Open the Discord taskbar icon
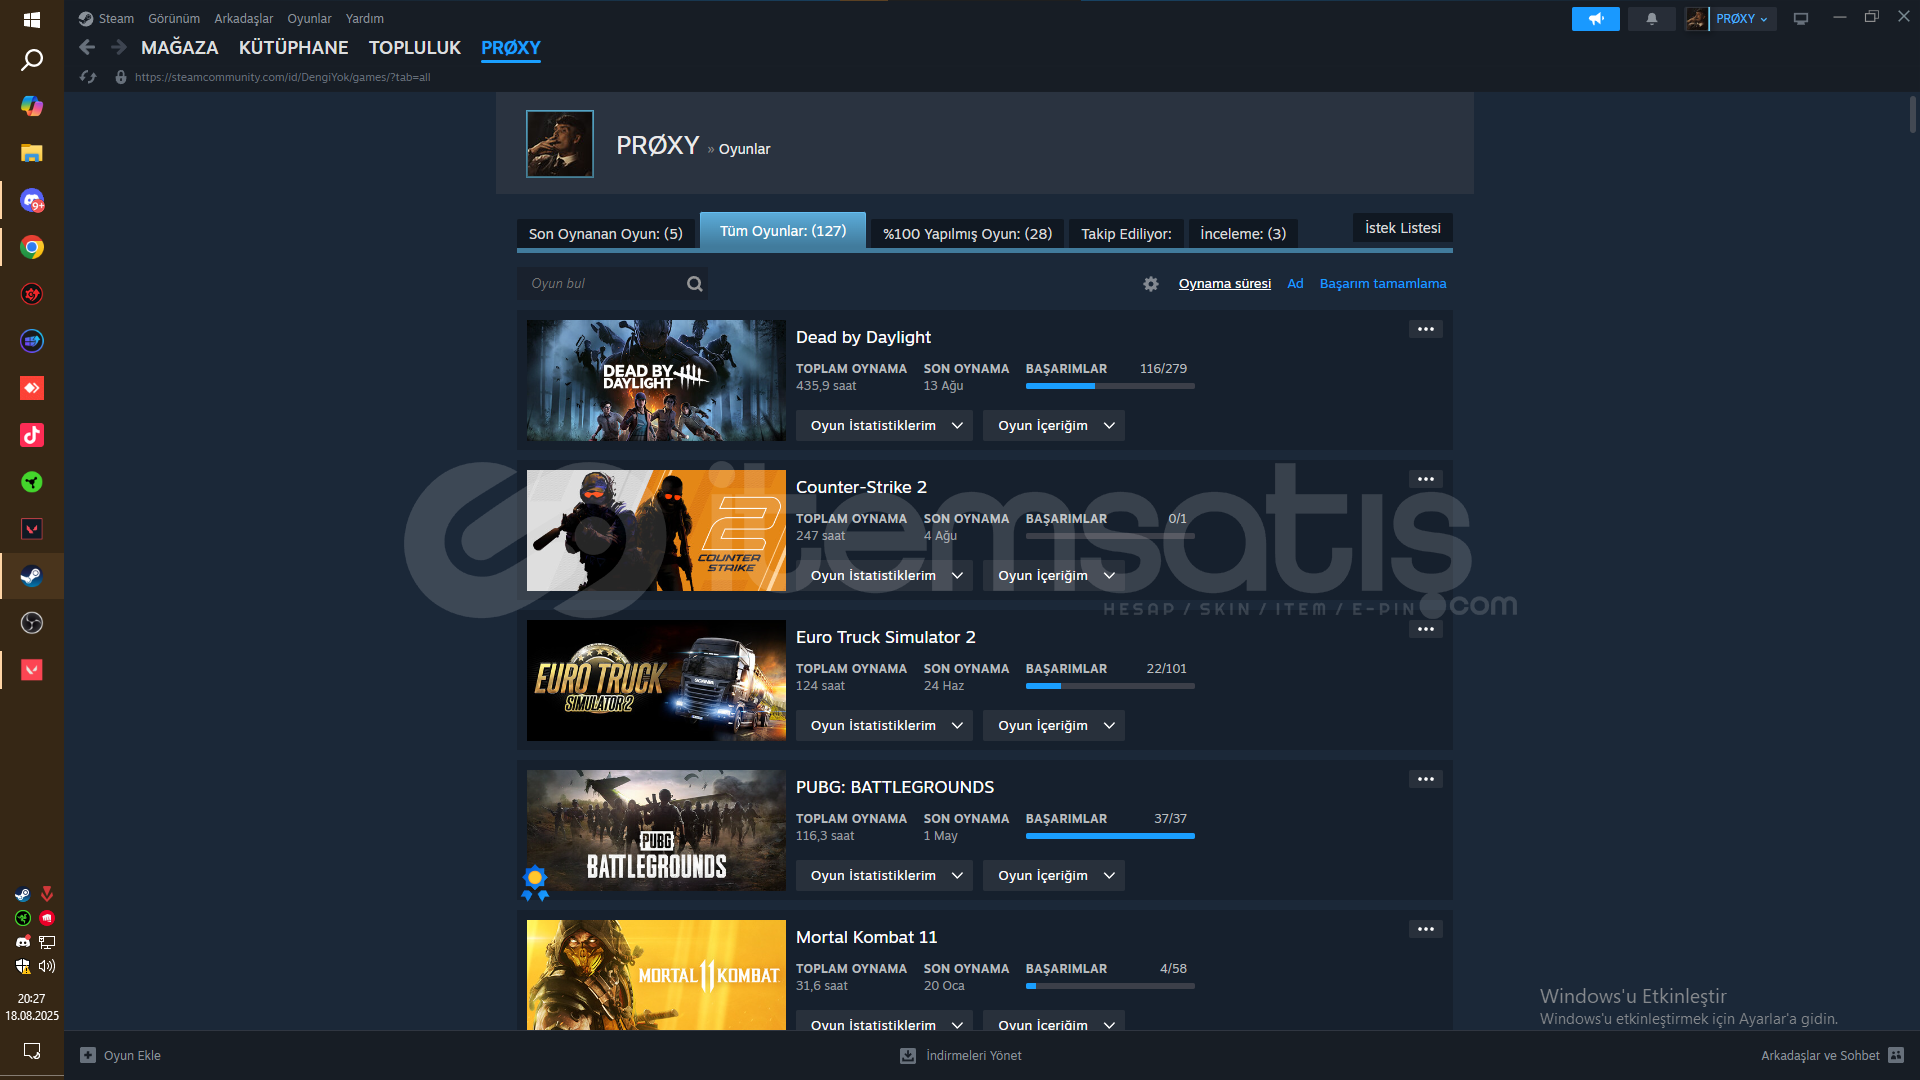 [x=32, y=200]
